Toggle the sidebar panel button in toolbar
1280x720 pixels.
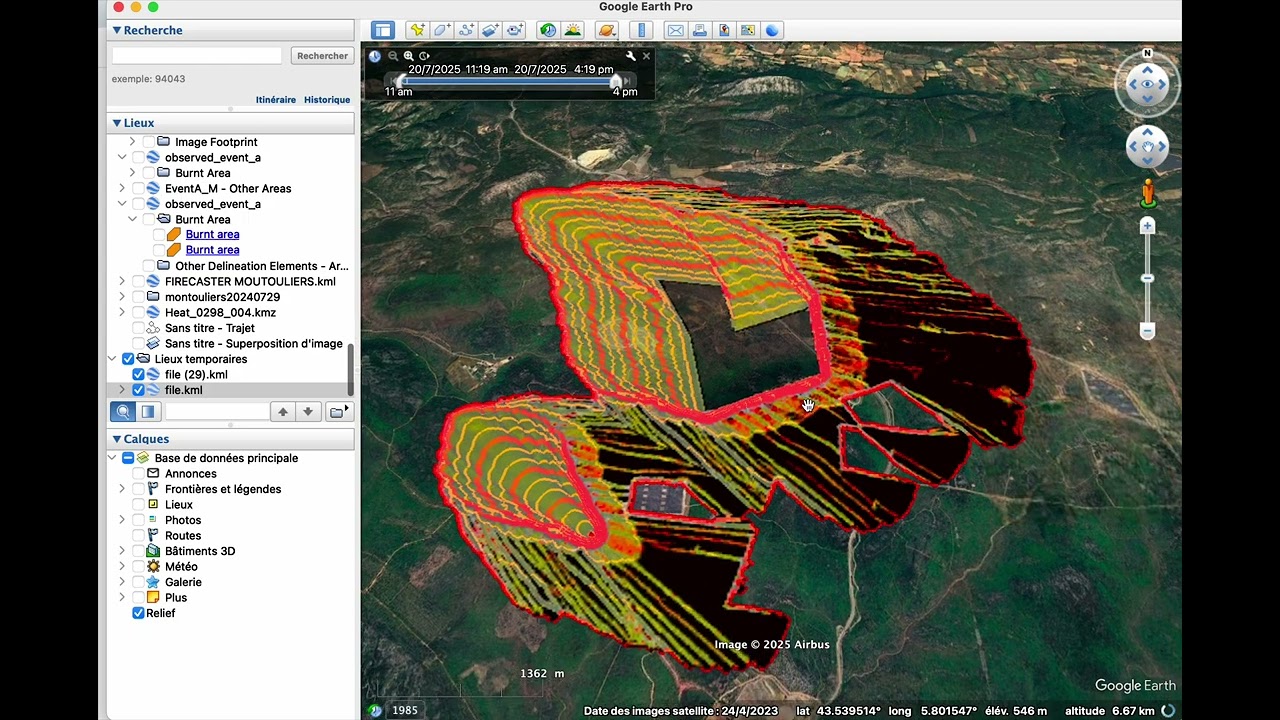tap(383, 30)
